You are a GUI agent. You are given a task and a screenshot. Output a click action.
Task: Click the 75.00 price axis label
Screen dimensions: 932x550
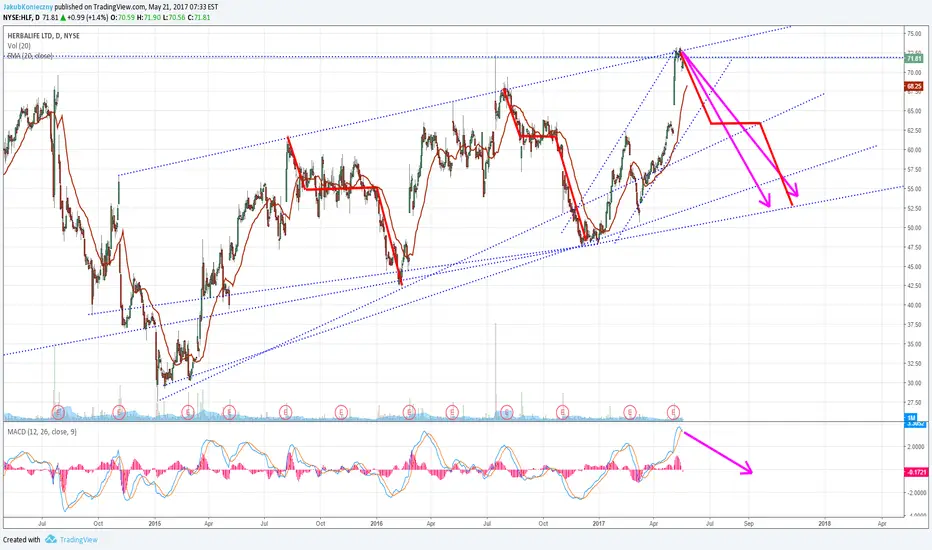point(914,34)
